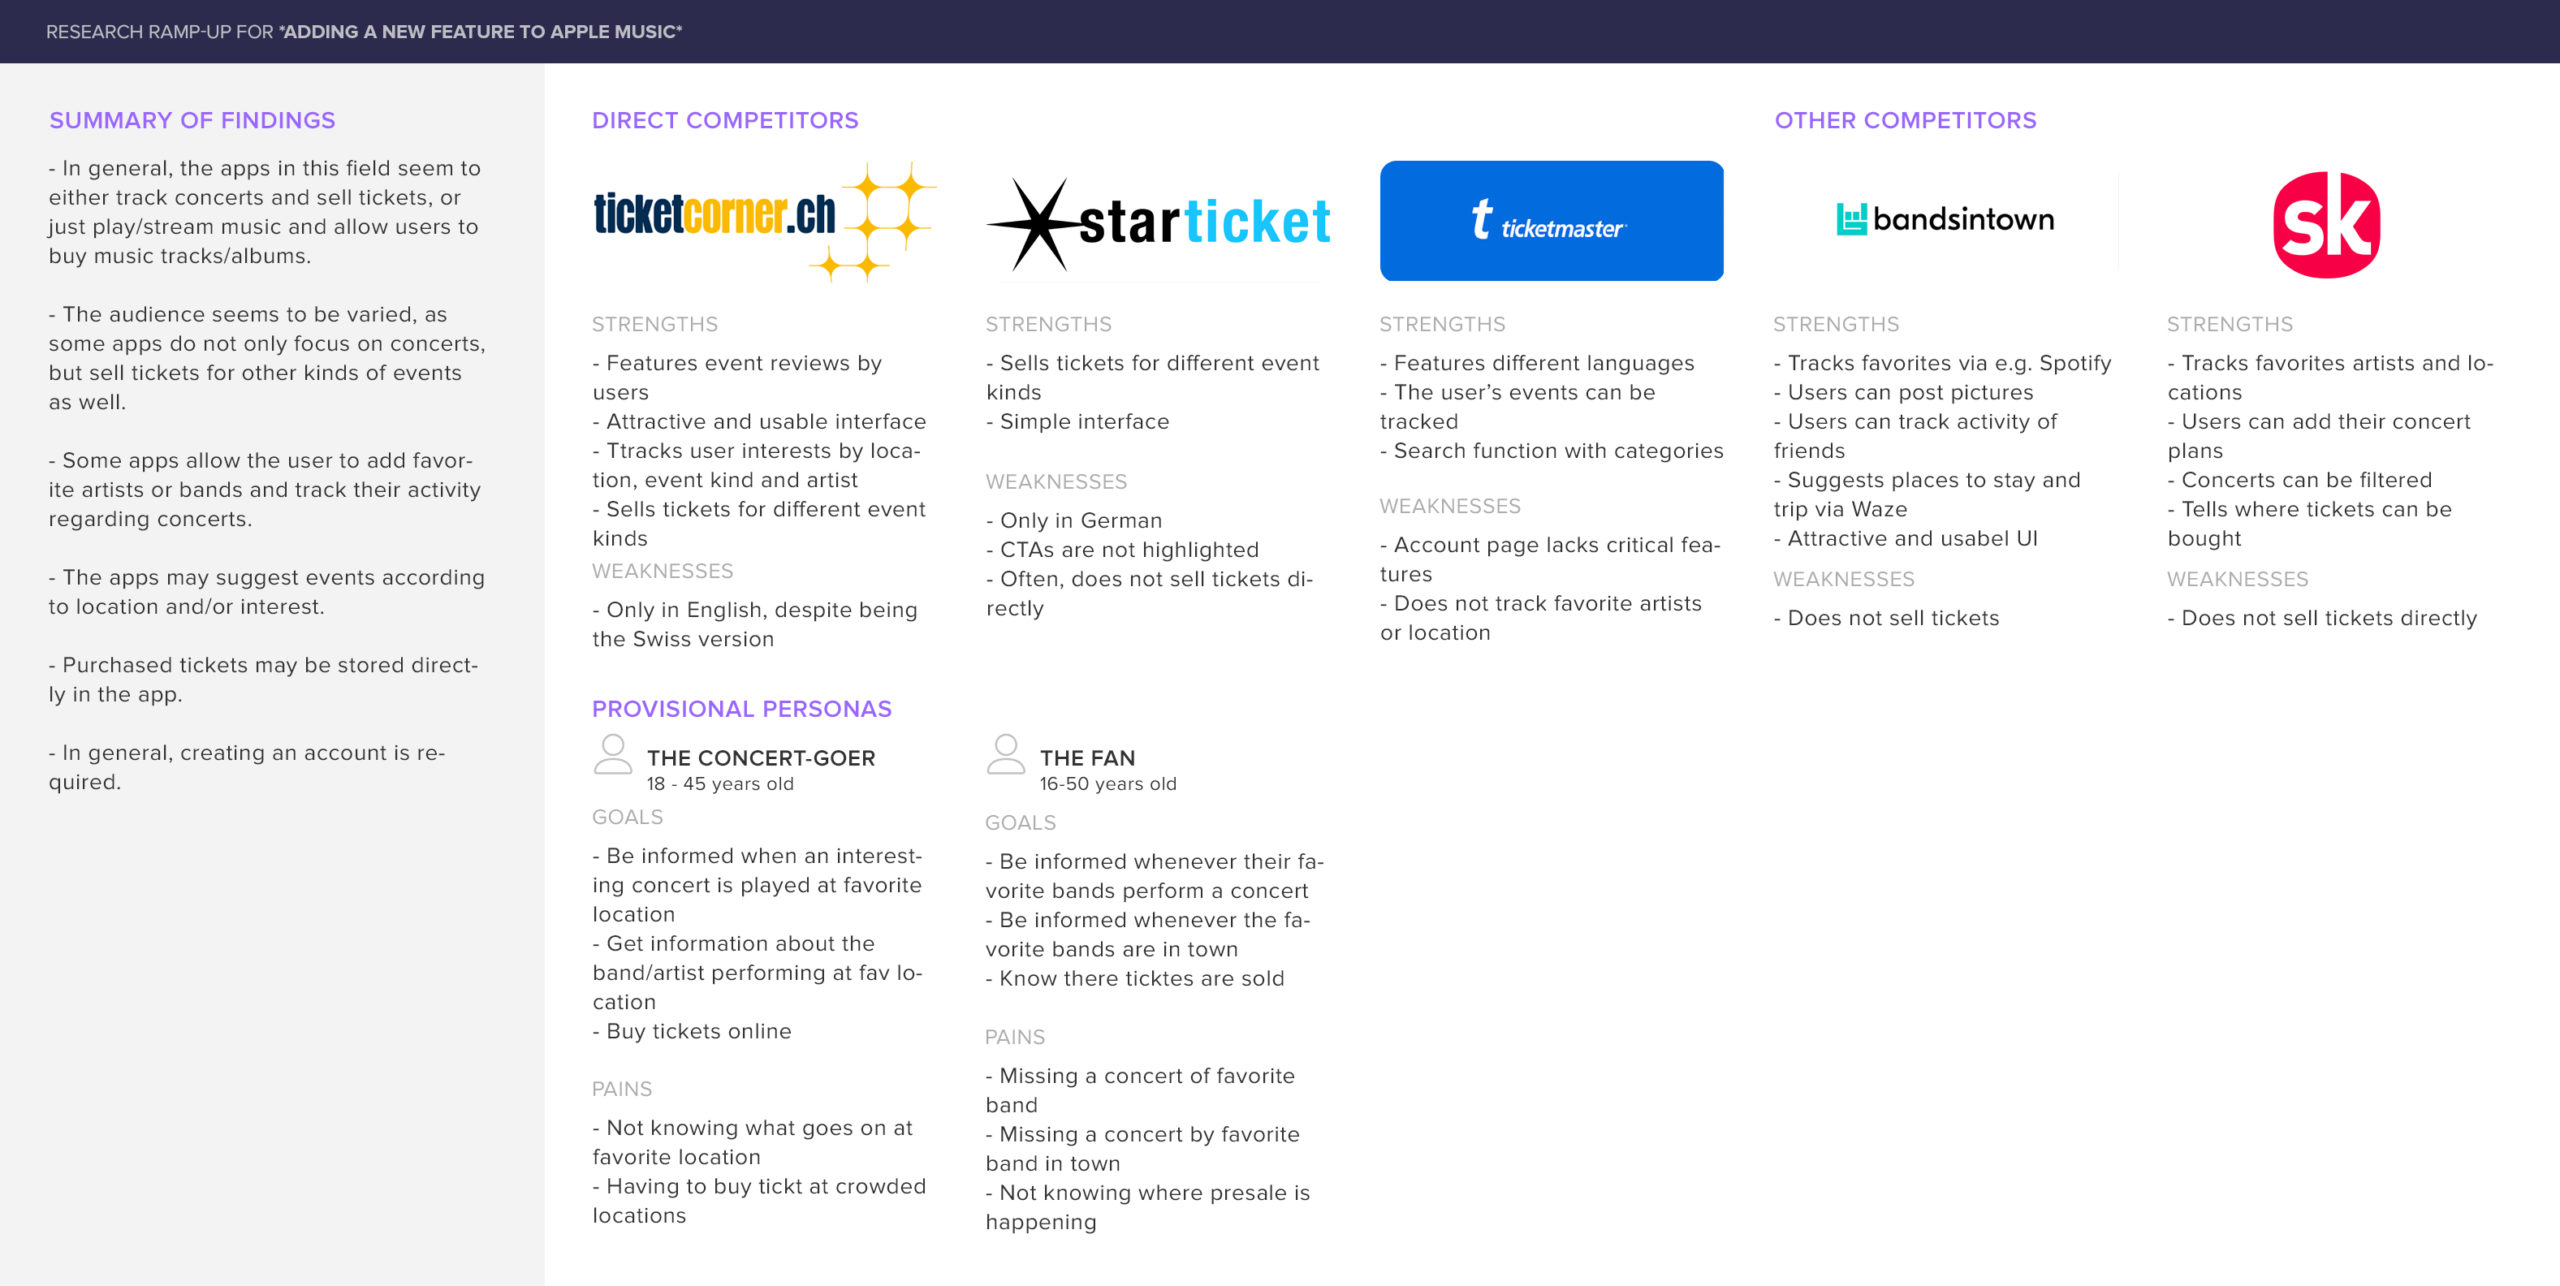Image resolution: width=2560 pixels, height=1286 pixels.
Task: Click the 'Only in German' weakness
Action: coord(1074,521)
